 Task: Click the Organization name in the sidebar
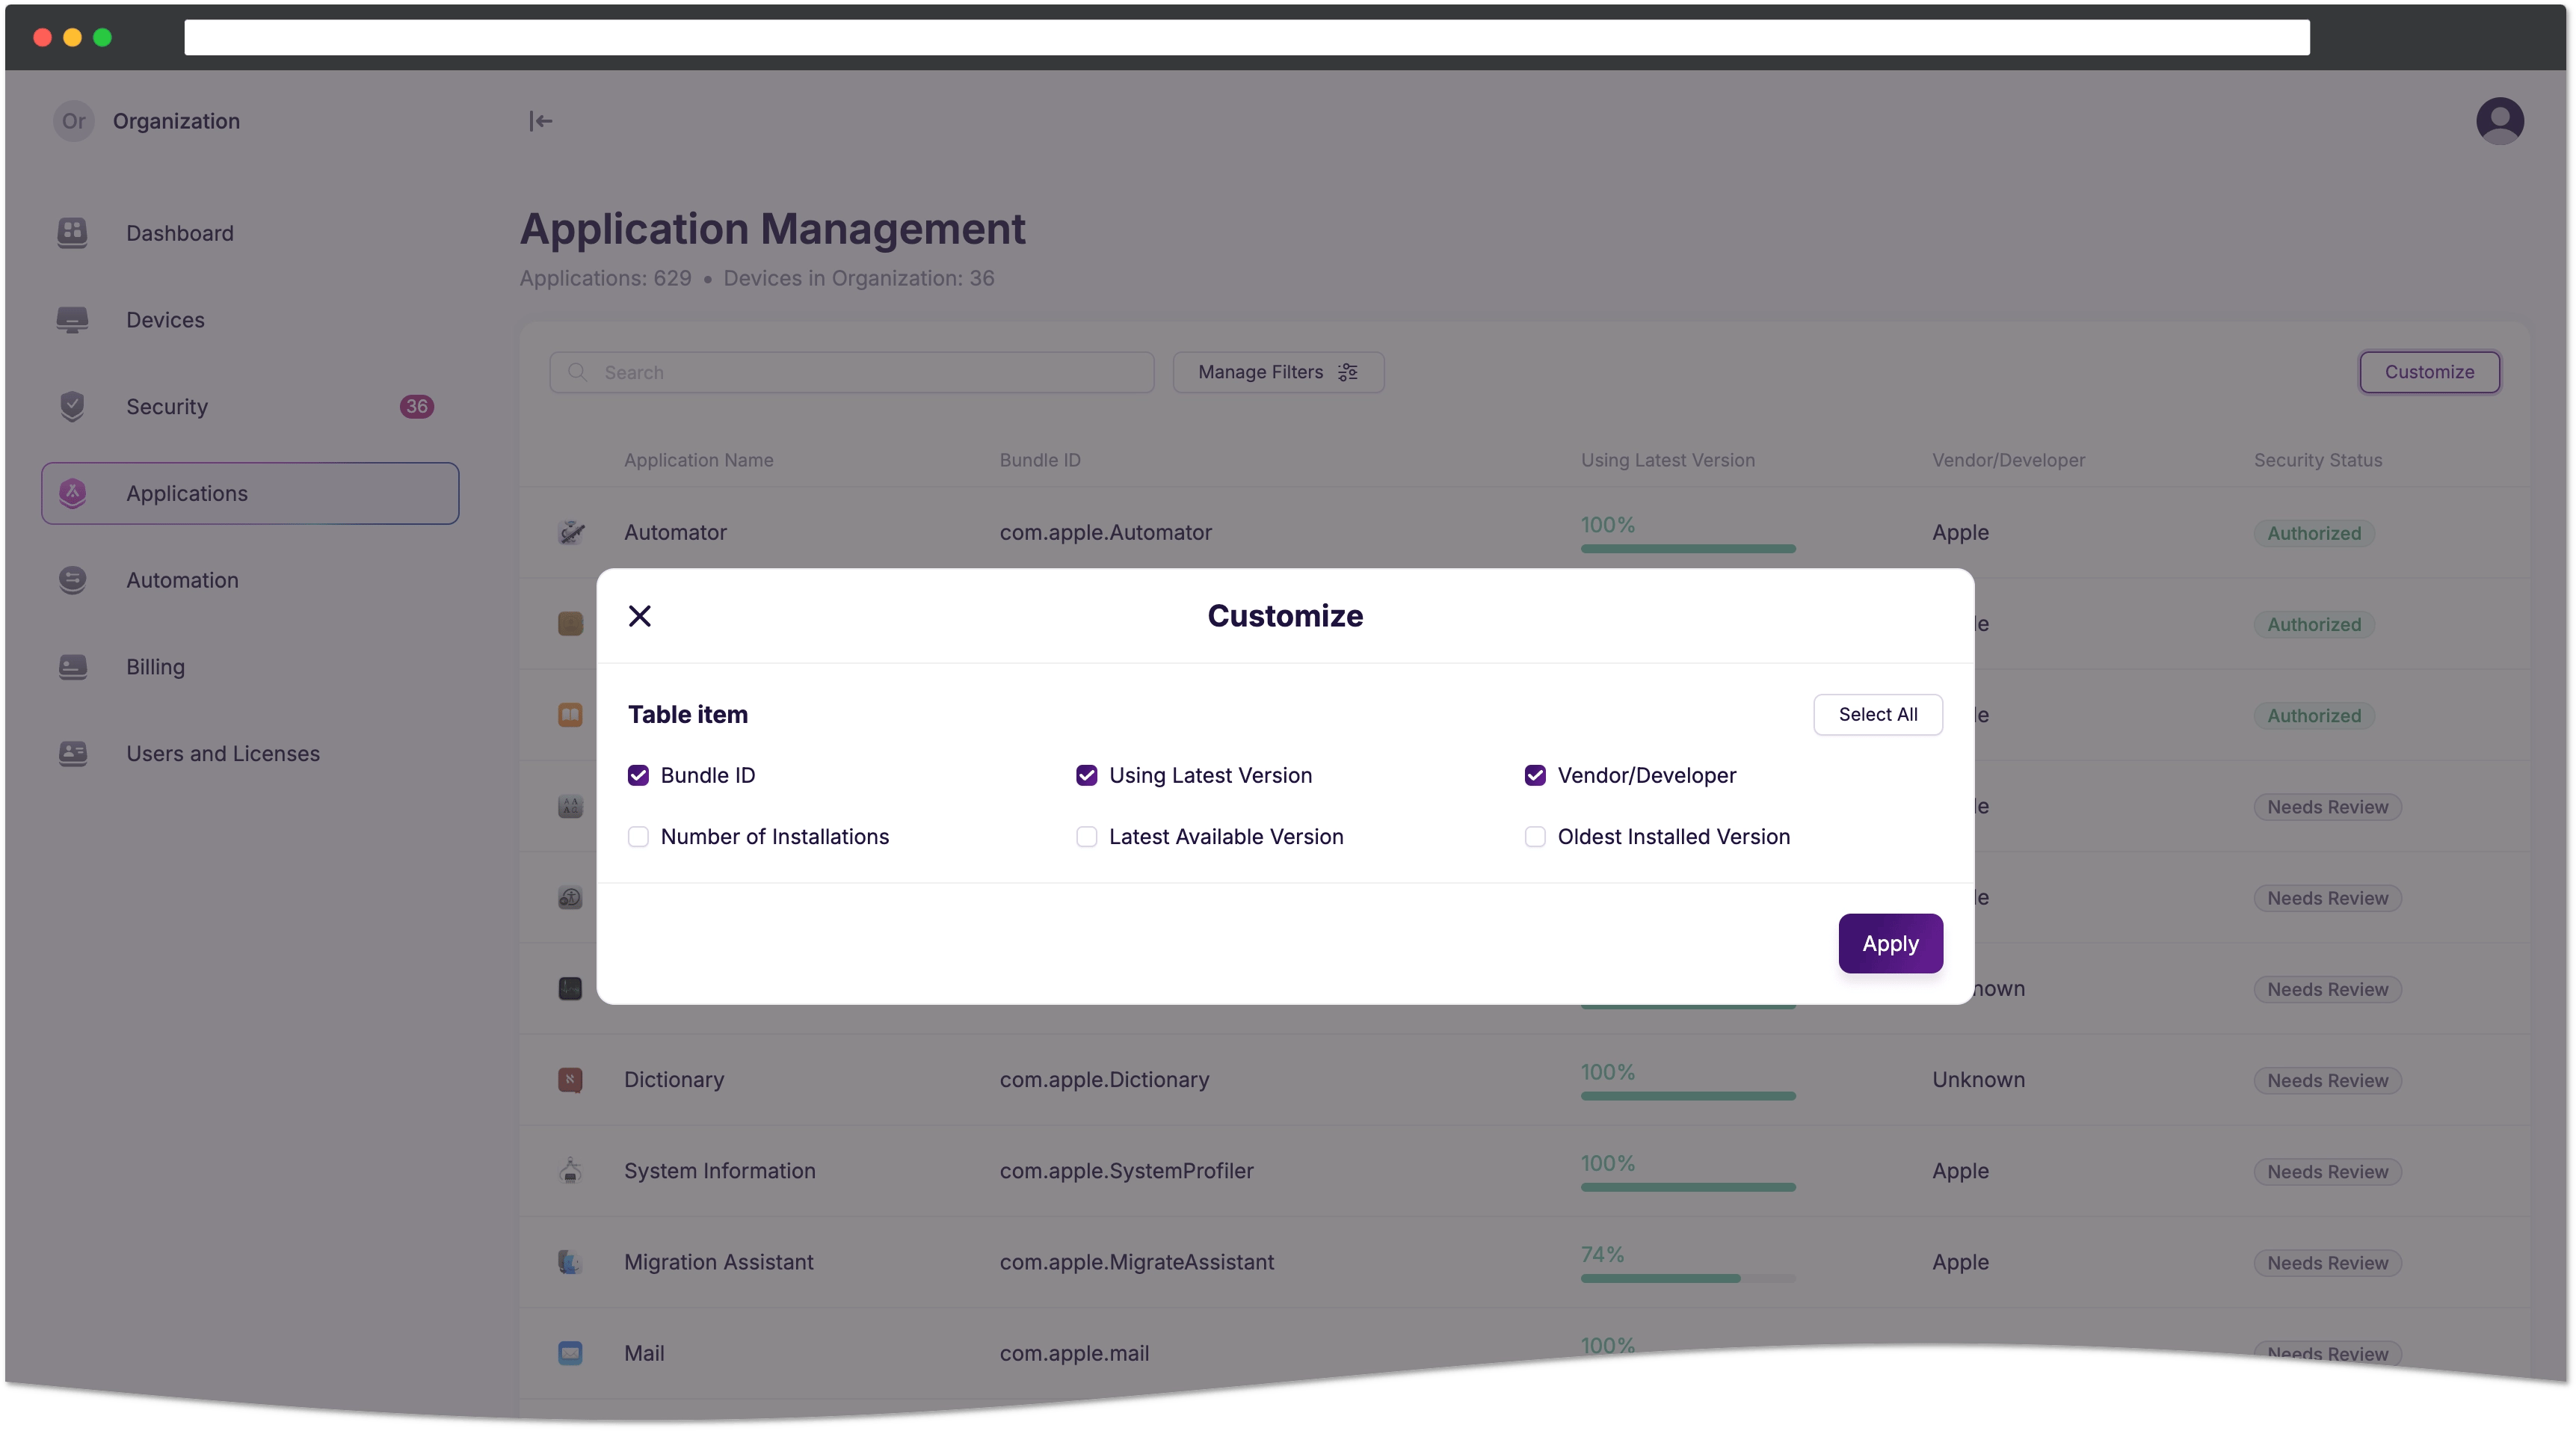point(176,121)
